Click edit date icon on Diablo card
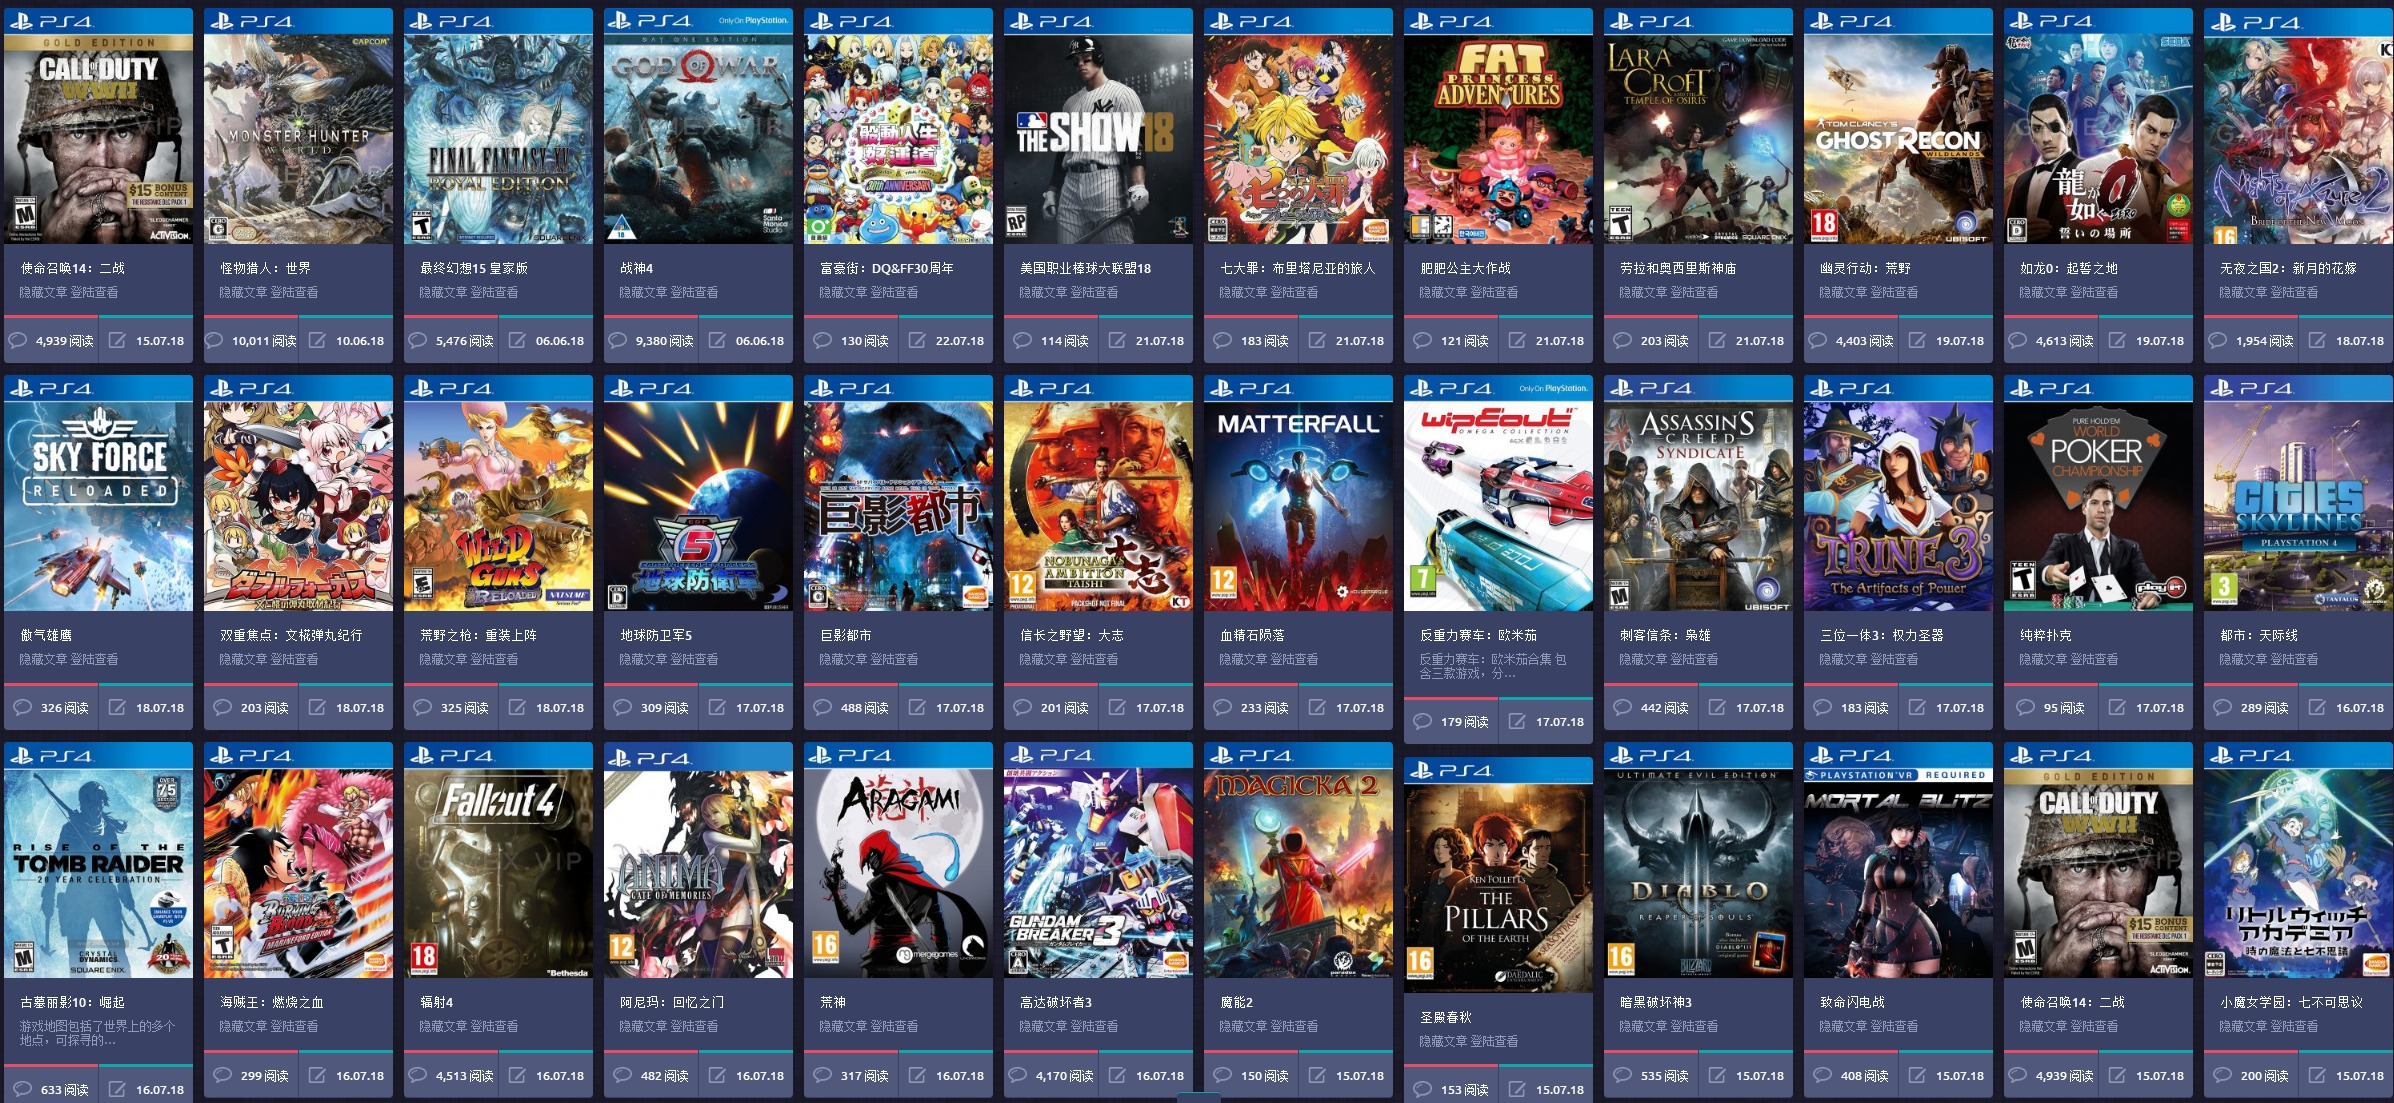The height and width of the screenshot is (1103, 2394). (x=1717, y=1075)
